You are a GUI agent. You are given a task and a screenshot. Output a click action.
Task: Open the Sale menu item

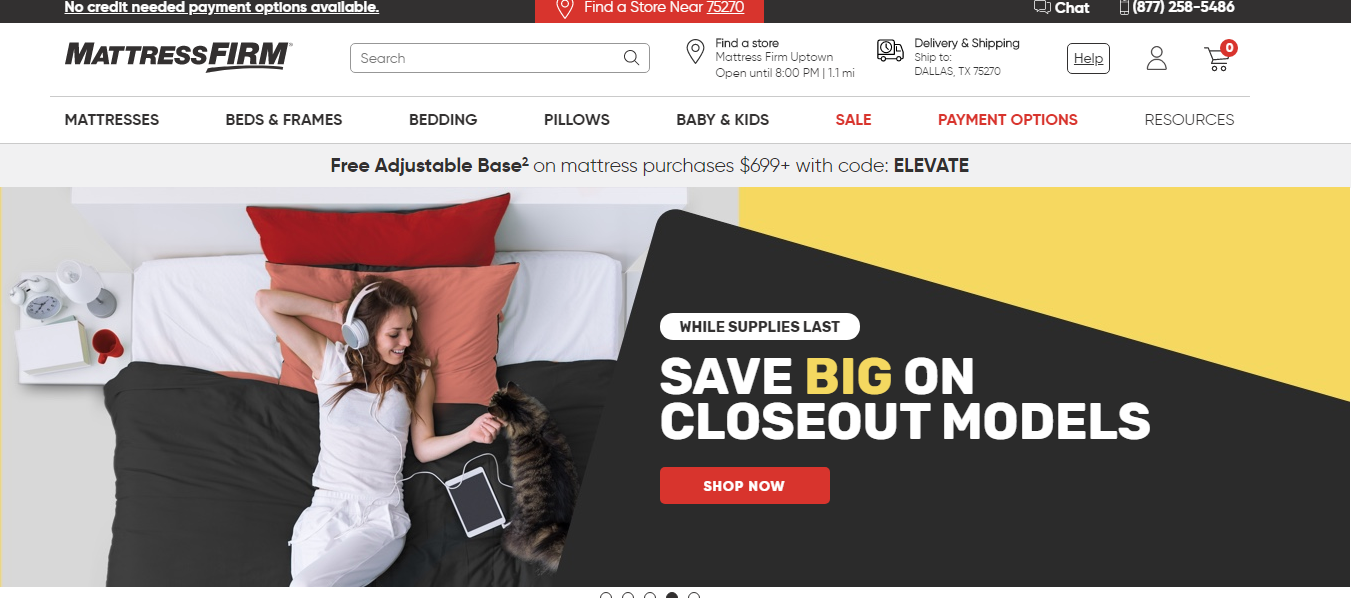(x=853, y=120)
